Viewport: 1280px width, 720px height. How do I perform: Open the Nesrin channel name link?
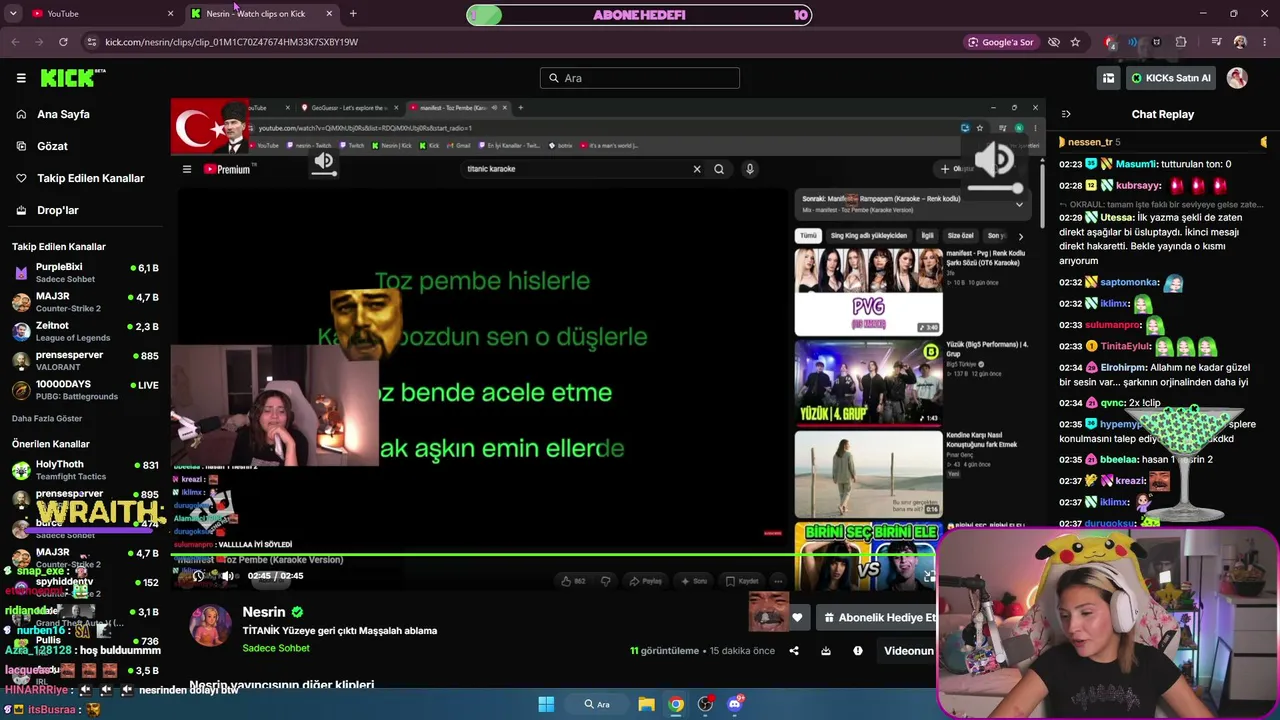(x=264, y=612)
